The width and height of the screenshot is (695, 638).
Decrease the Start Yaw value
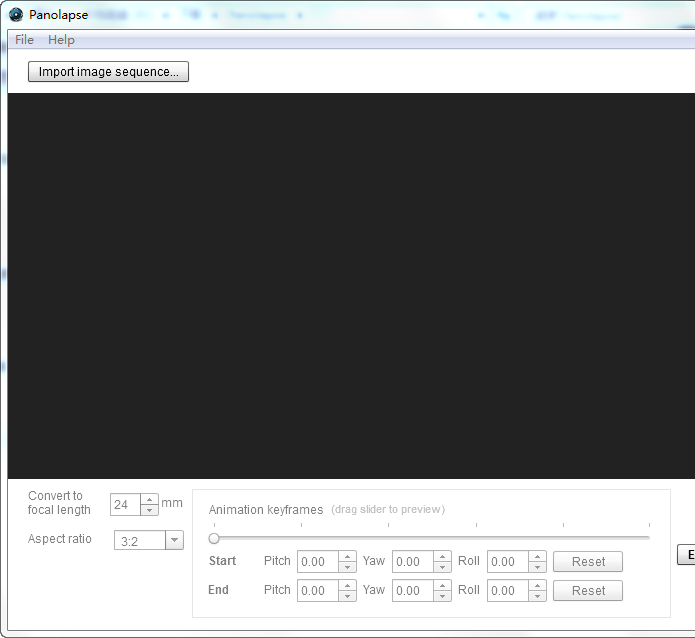(x=442, y=567)
